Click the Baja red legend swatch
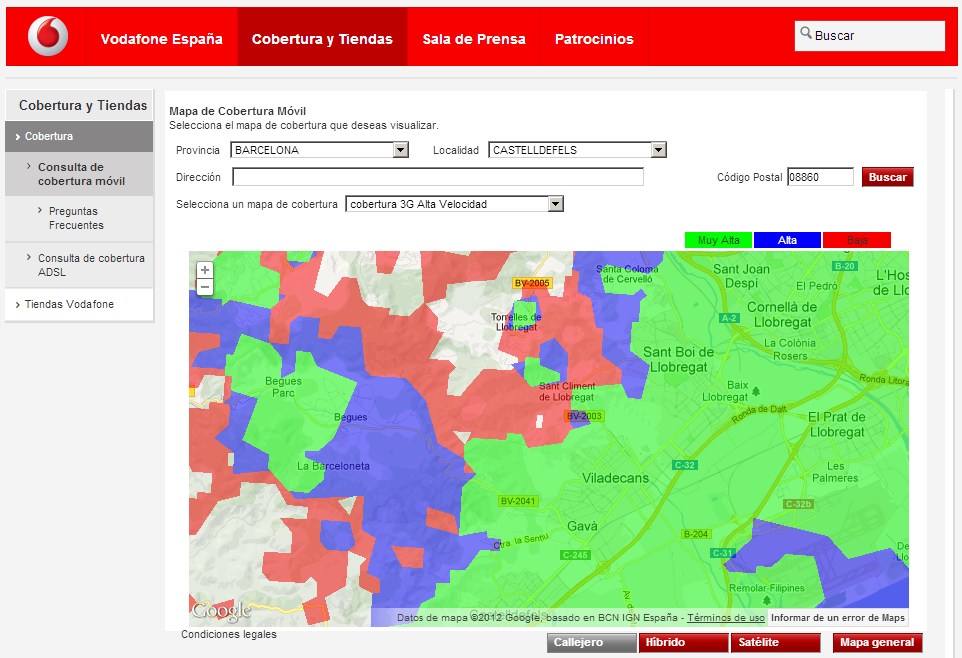Viewport: 962px width, 658px height. 856,240
